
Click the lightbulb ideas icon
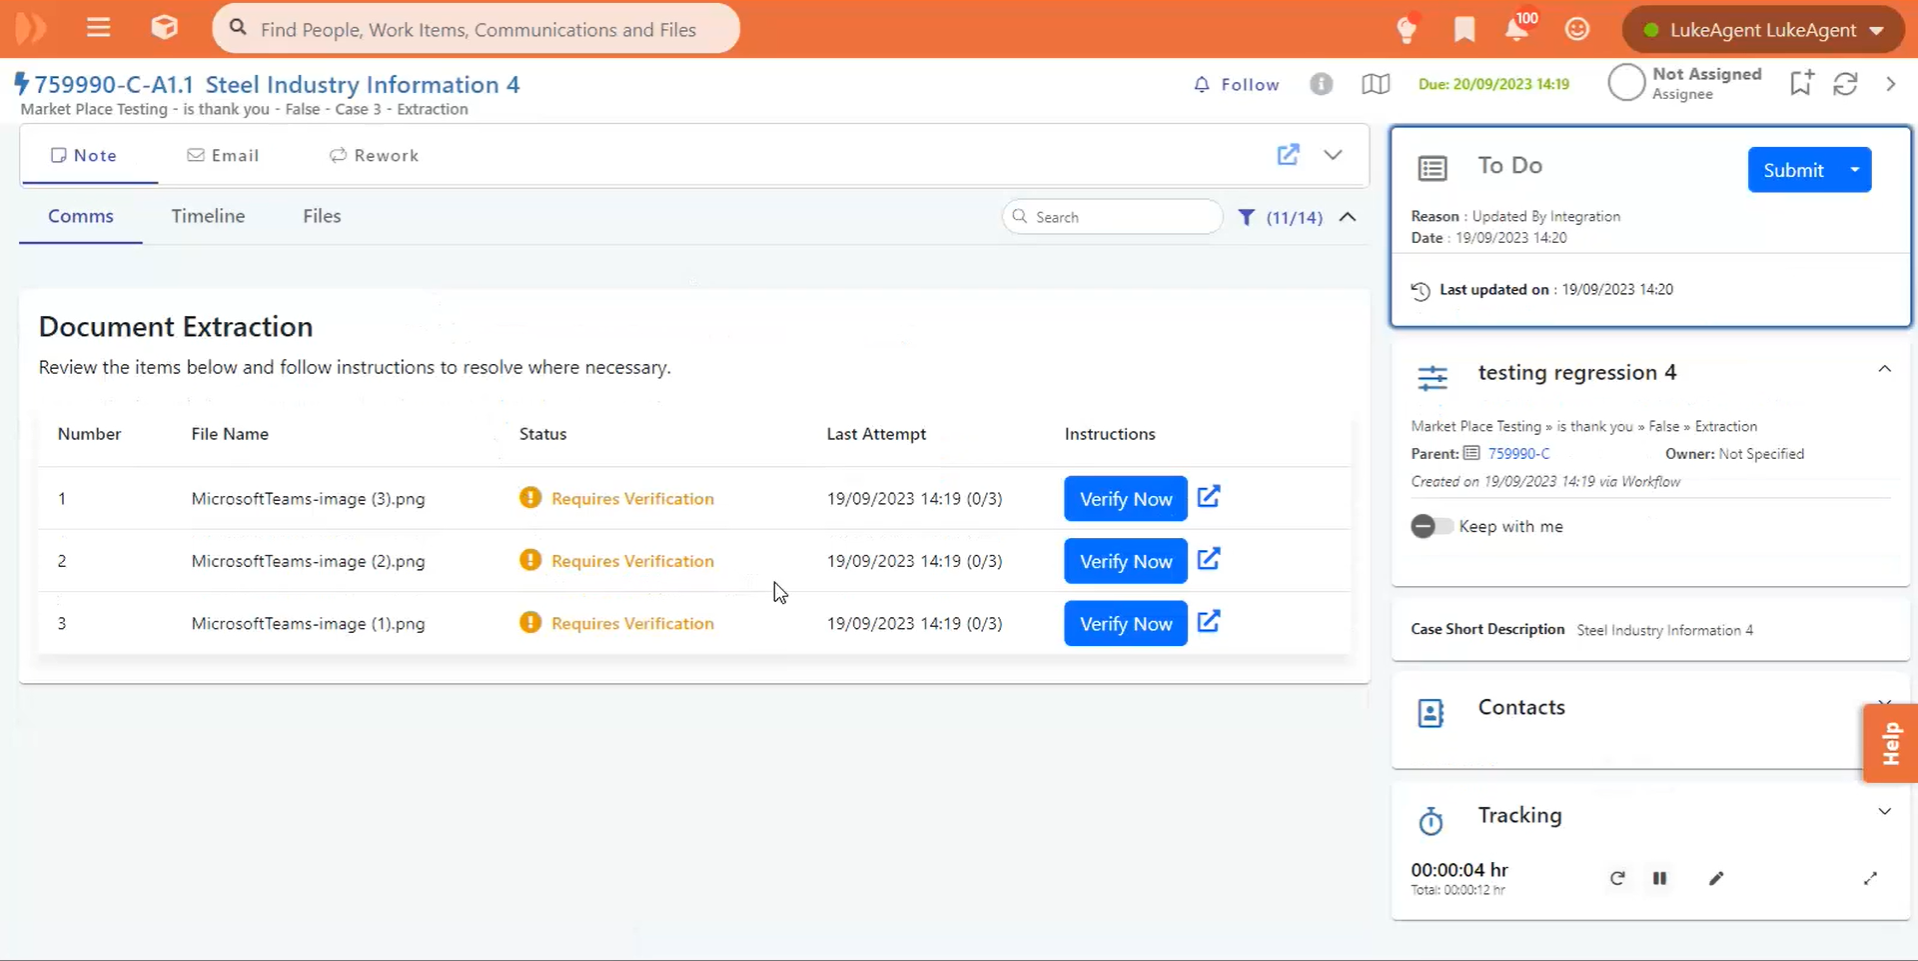coord(1407,30)
